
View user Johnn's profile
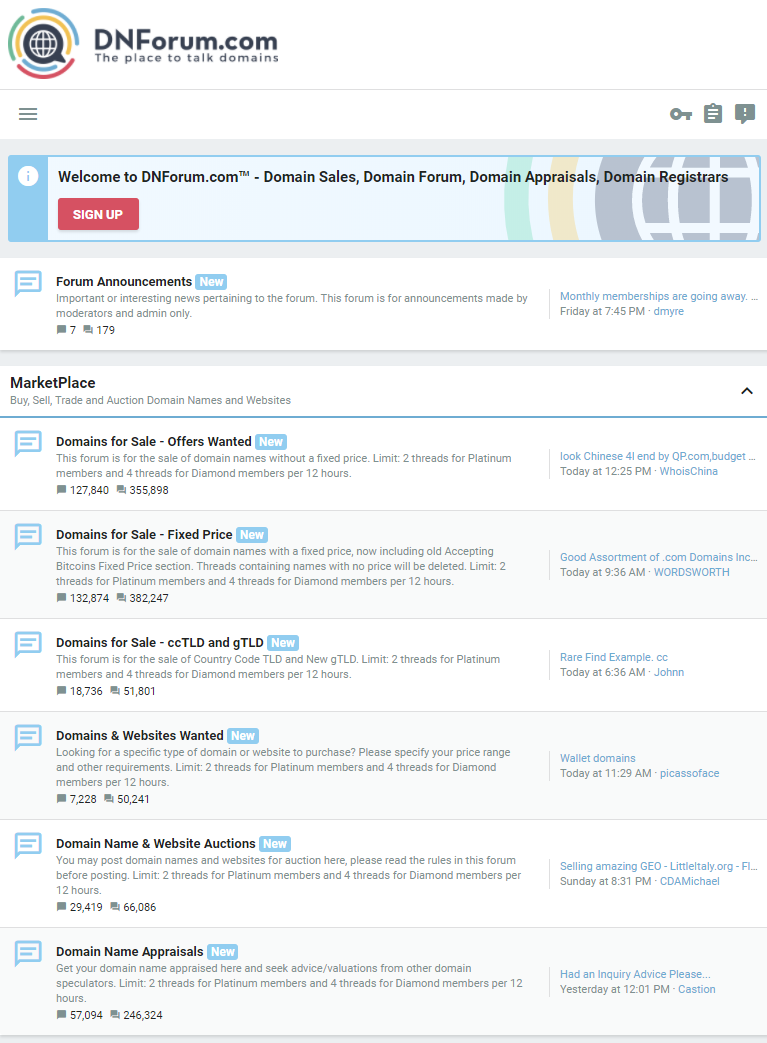click(x=669, y=672)
